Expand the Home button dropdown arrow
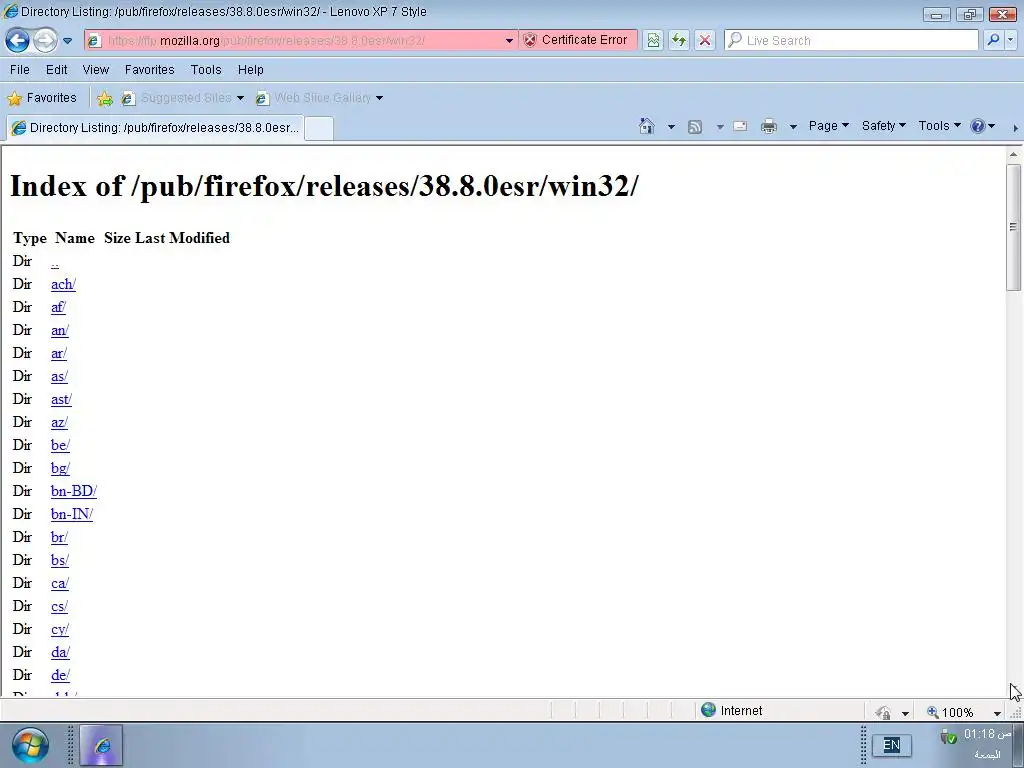Image resolution: width=1024 pixels, height=768 pixels. click(x=671, y=127)
